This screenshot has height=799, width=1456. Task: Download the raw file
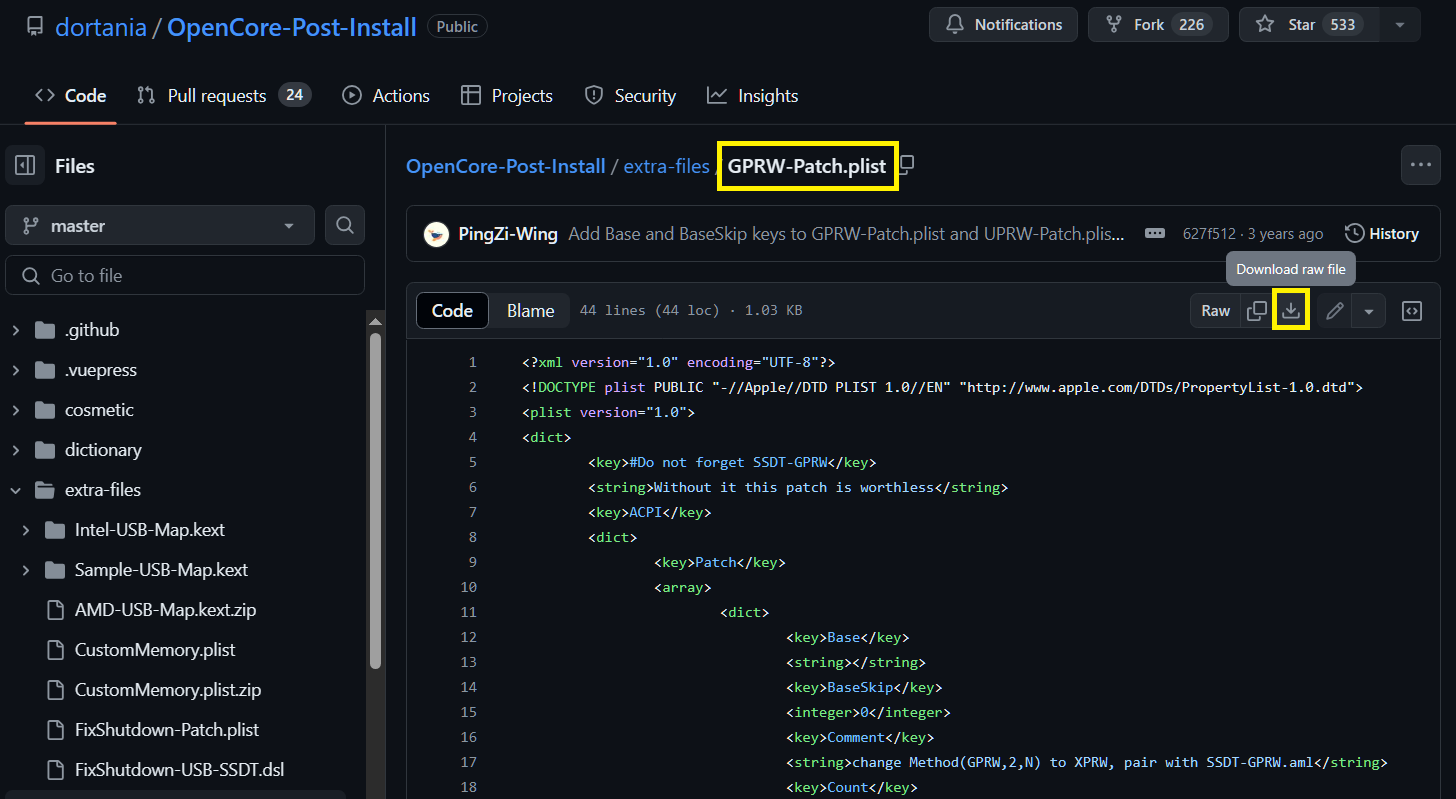tap(1291, 311)
